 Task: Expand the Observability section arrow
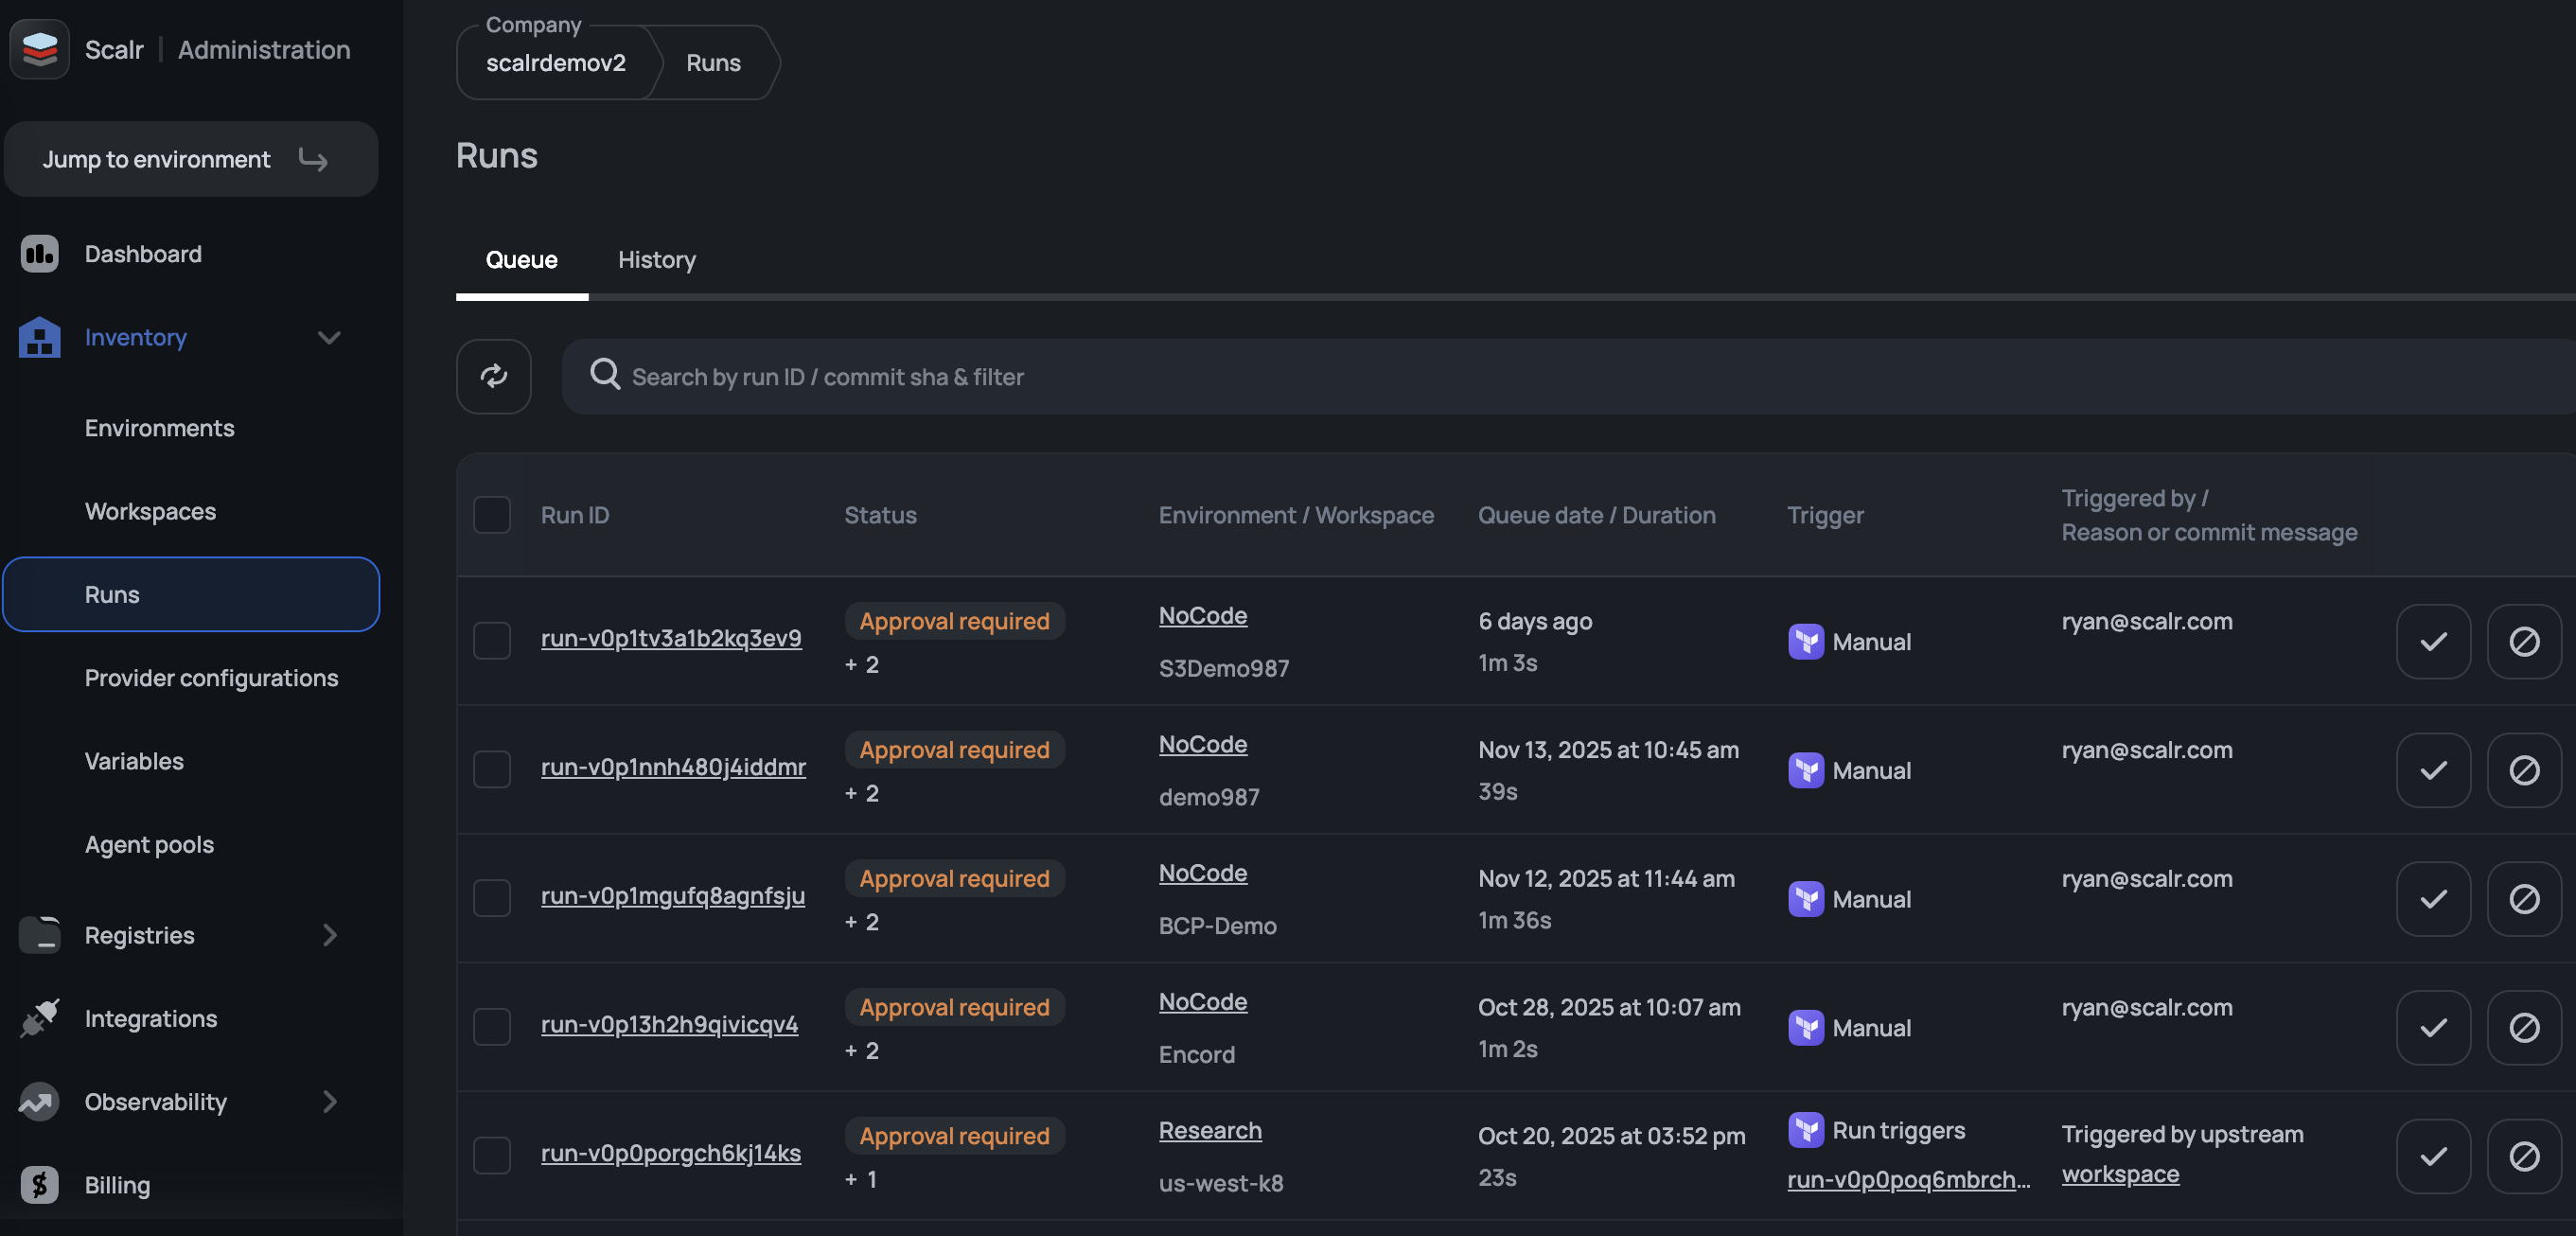click(329, 1102)
